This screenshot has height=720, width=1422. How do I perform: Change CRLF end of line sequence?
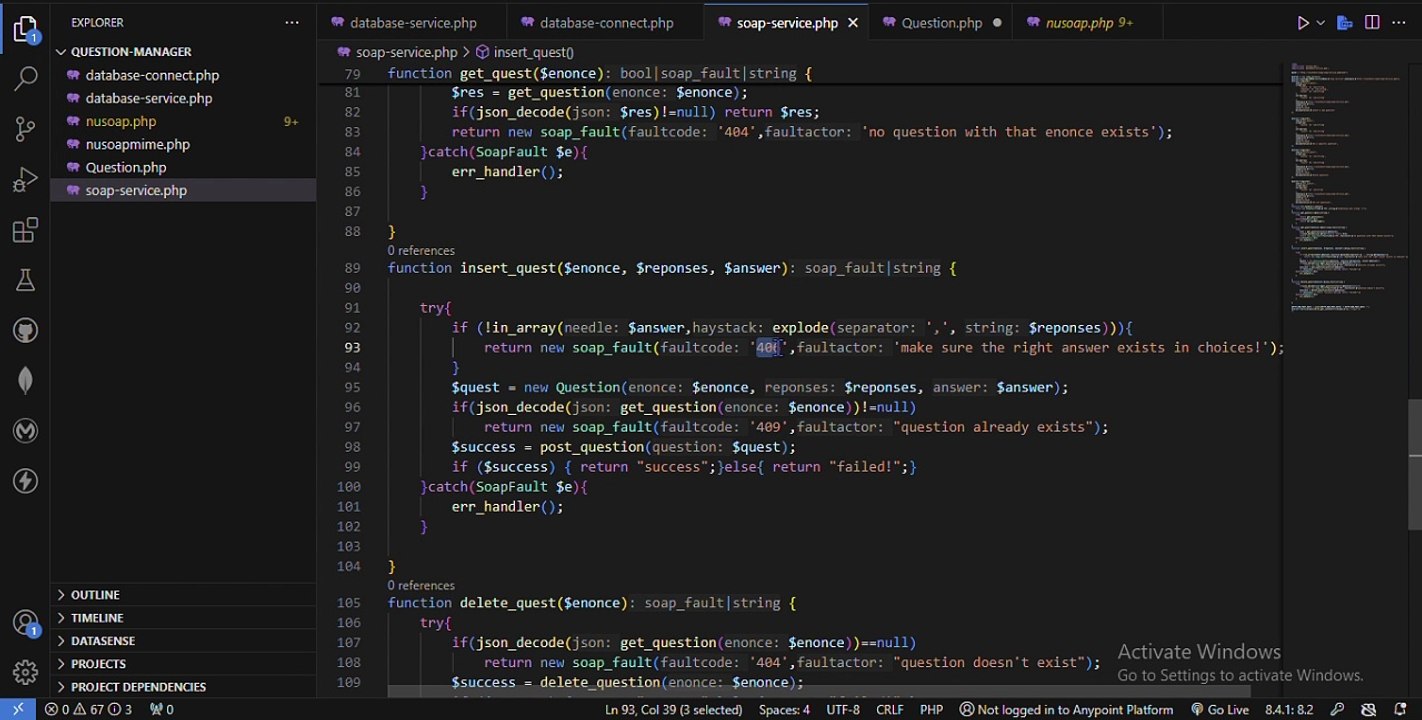(x=889, y=709)
